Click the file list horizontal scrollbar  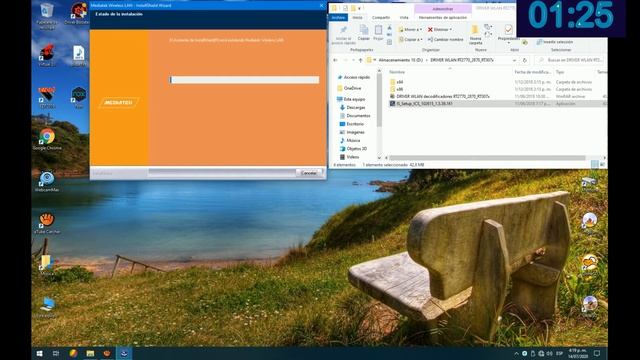(487, 158)
